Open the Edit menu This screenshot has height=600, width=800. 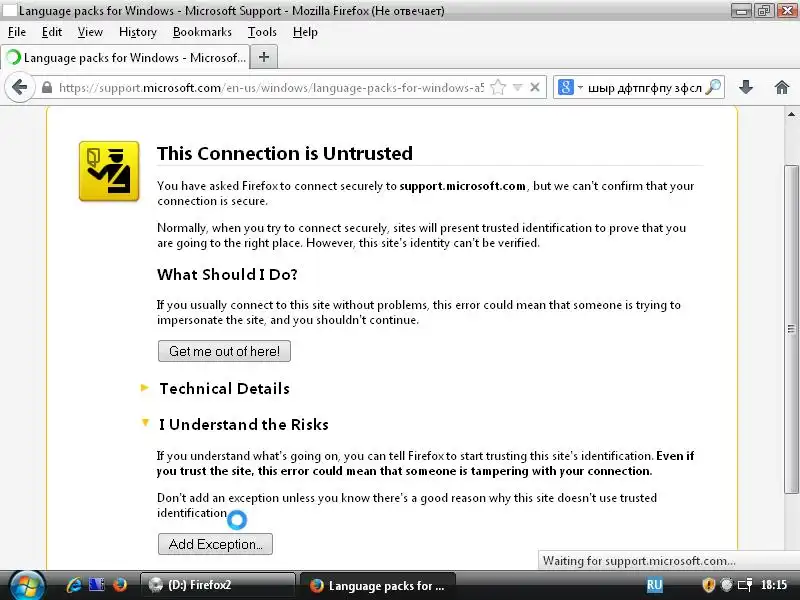pos(52,32)
